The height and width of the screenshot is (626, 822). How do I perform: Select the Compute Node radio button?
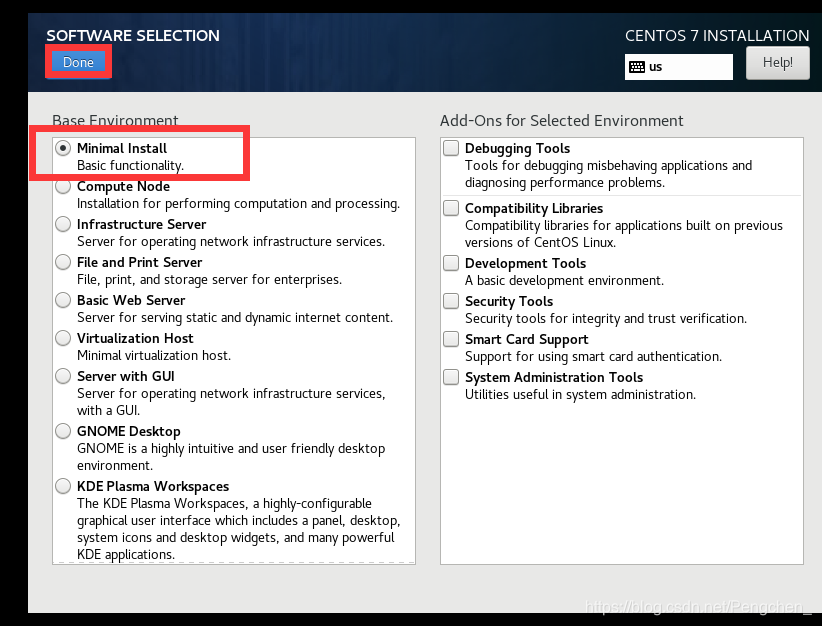63,186
